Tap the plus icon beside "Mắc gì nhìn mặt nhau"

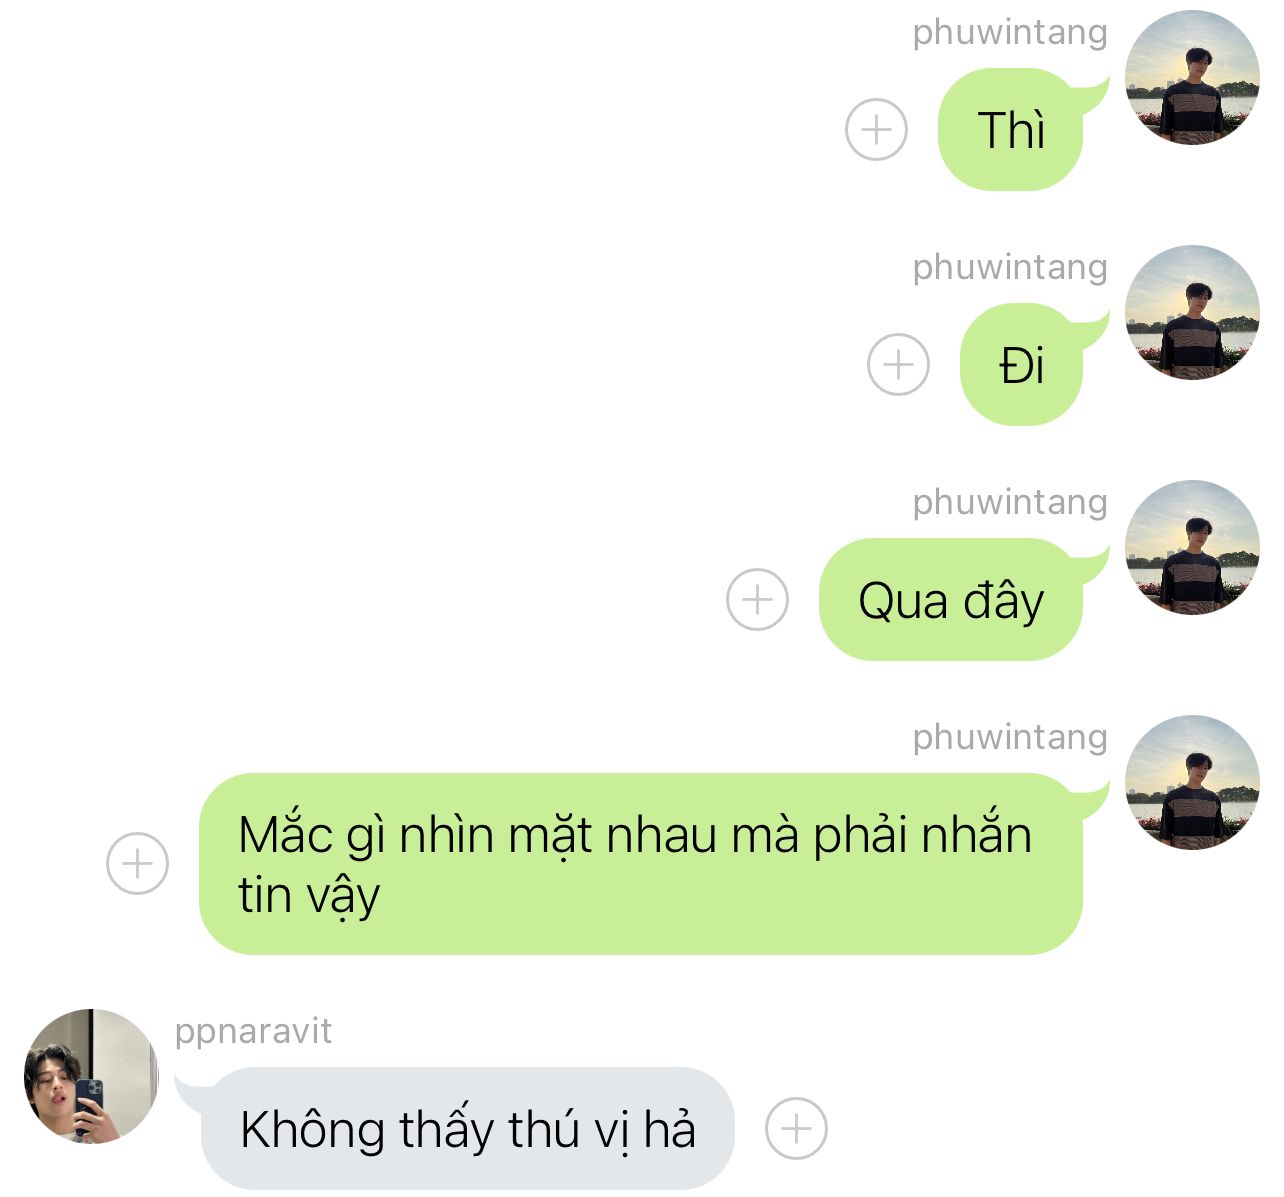click(137, 863)
